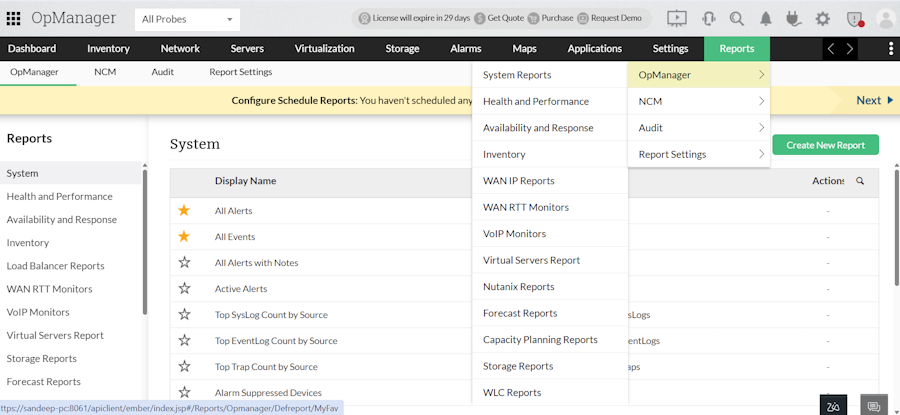Click the Create New Report button
The width and height of the screenshot is (900, 415).
coord(825,145)
